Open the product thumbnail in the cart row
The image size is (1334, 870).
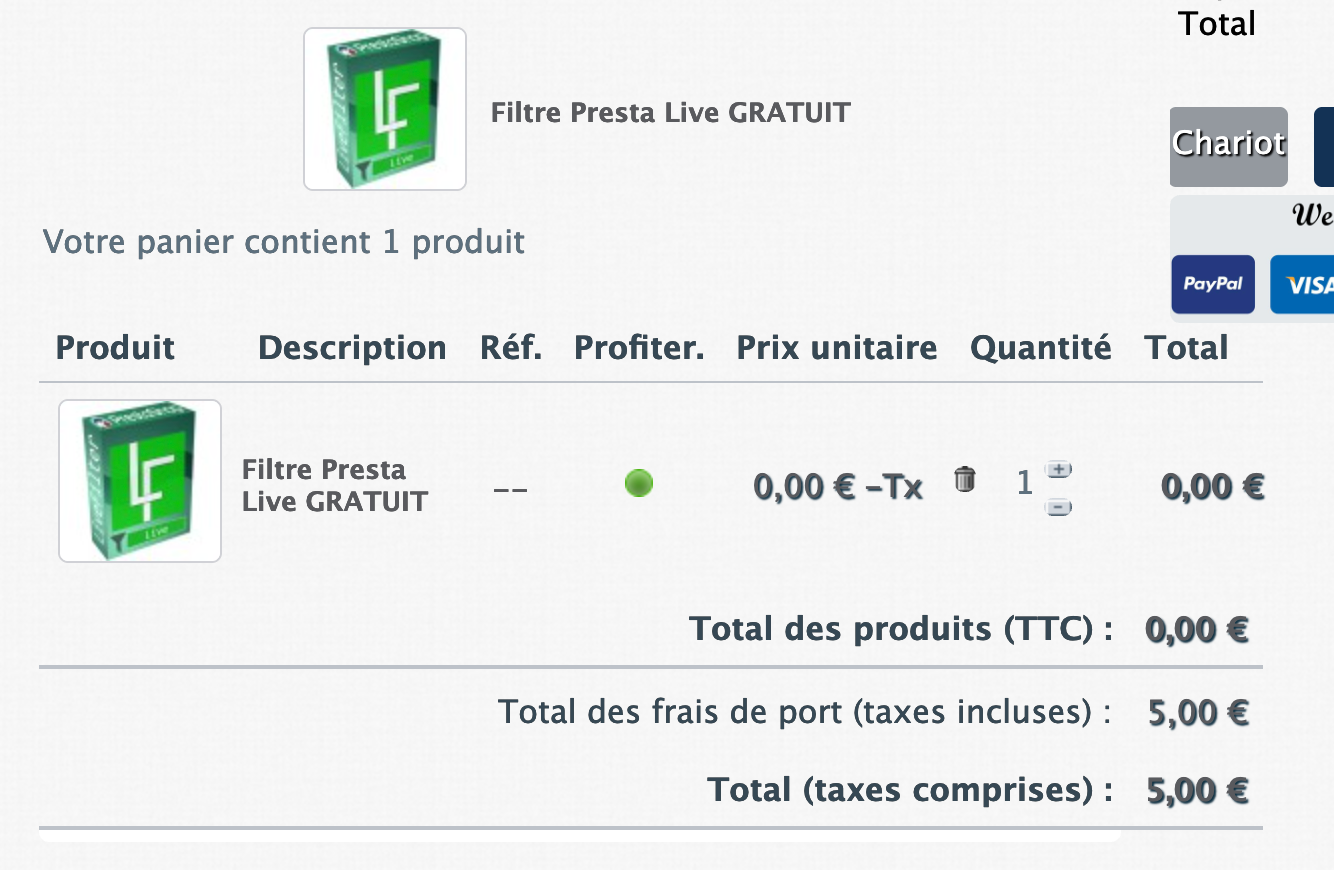(140, 481)
